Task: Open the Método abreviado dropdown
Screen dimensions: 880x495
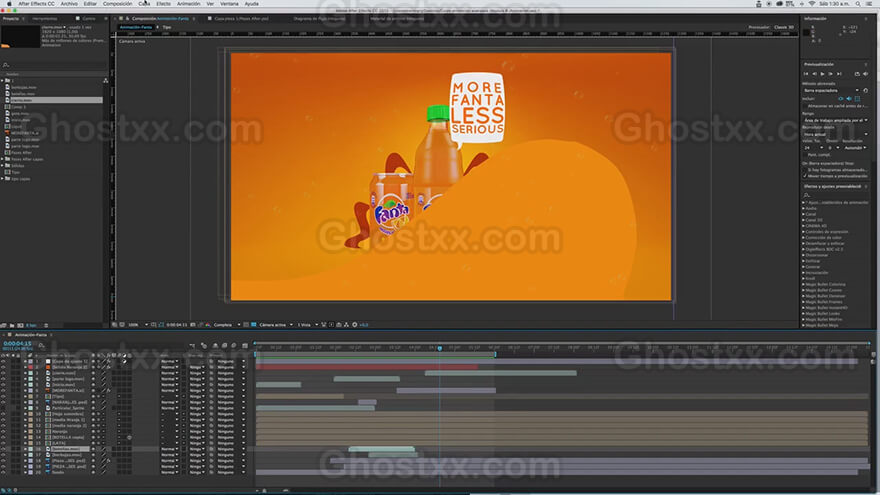Action: tap(832, 90)
